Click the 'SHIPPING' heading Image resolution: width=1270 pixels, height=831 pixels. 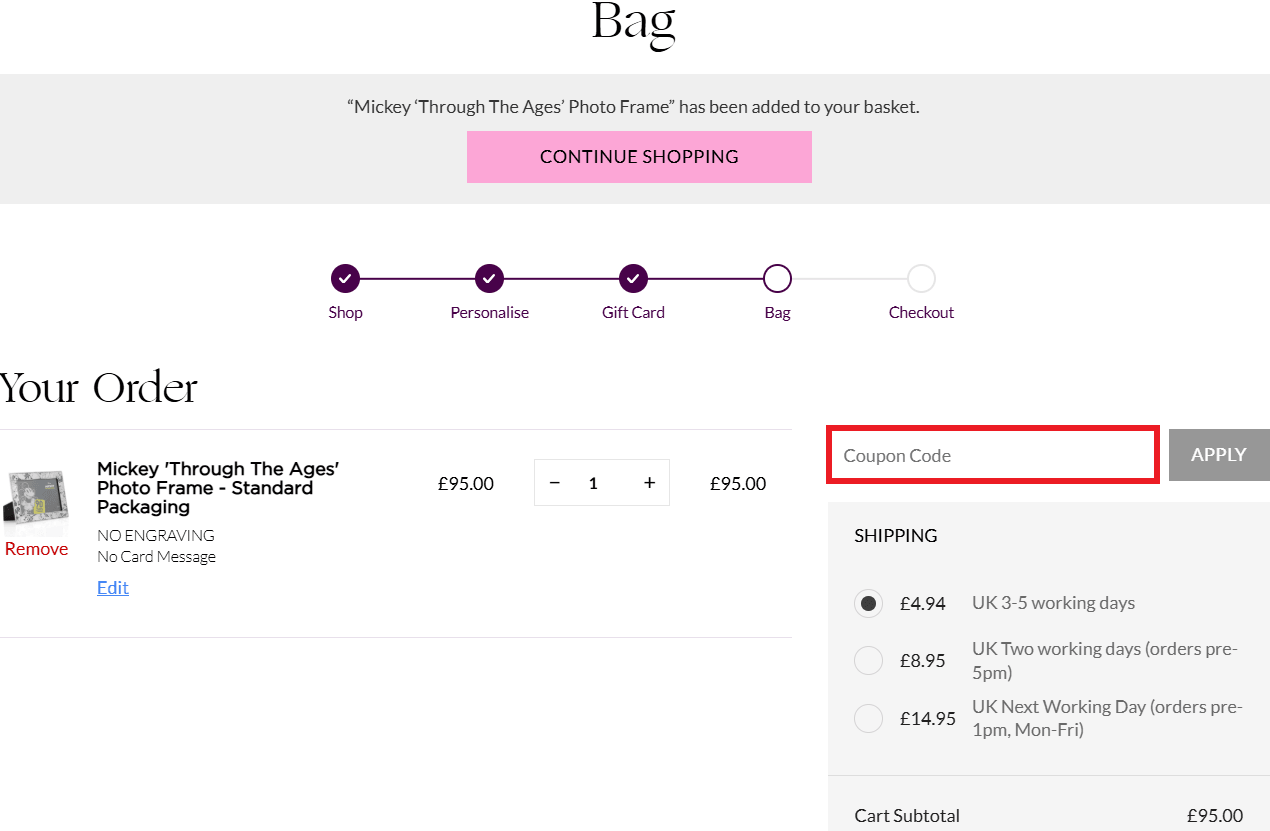click(x=896, y=535)
